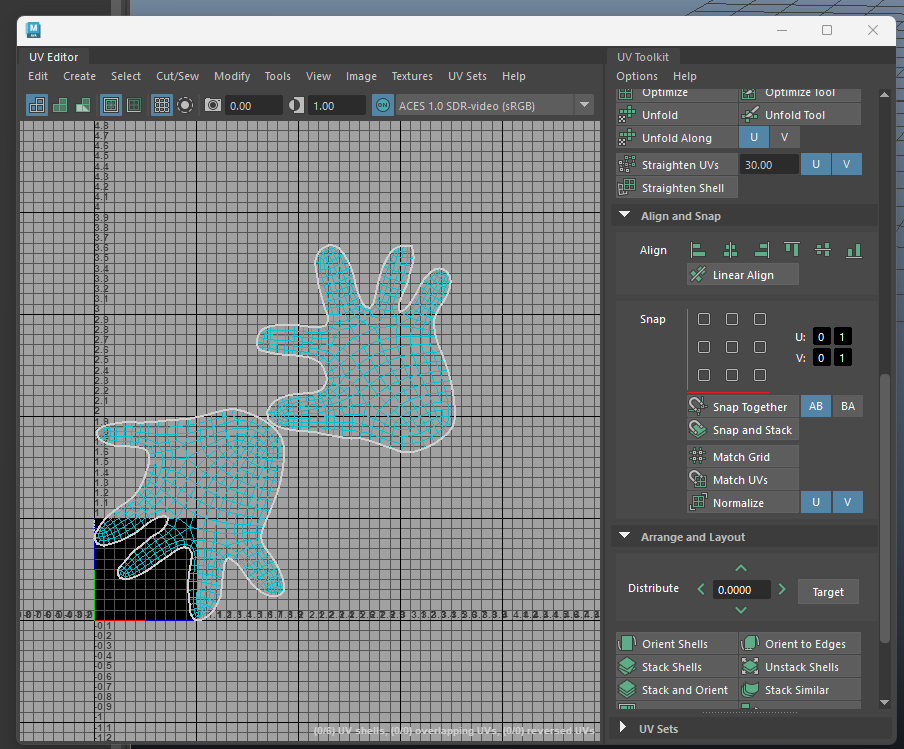
Task: Toggle the isolate select icon
Action: (185, 106)
